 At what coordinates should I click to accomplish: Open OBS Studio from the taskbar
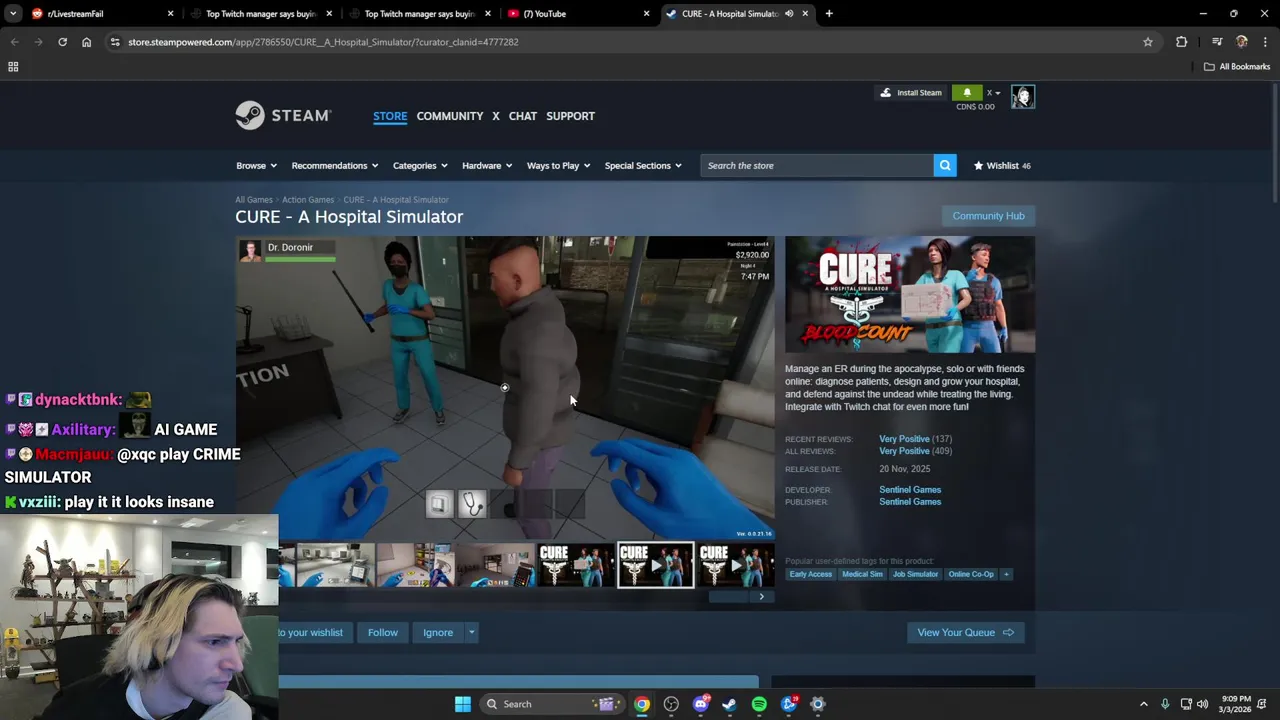pos(671,704)
